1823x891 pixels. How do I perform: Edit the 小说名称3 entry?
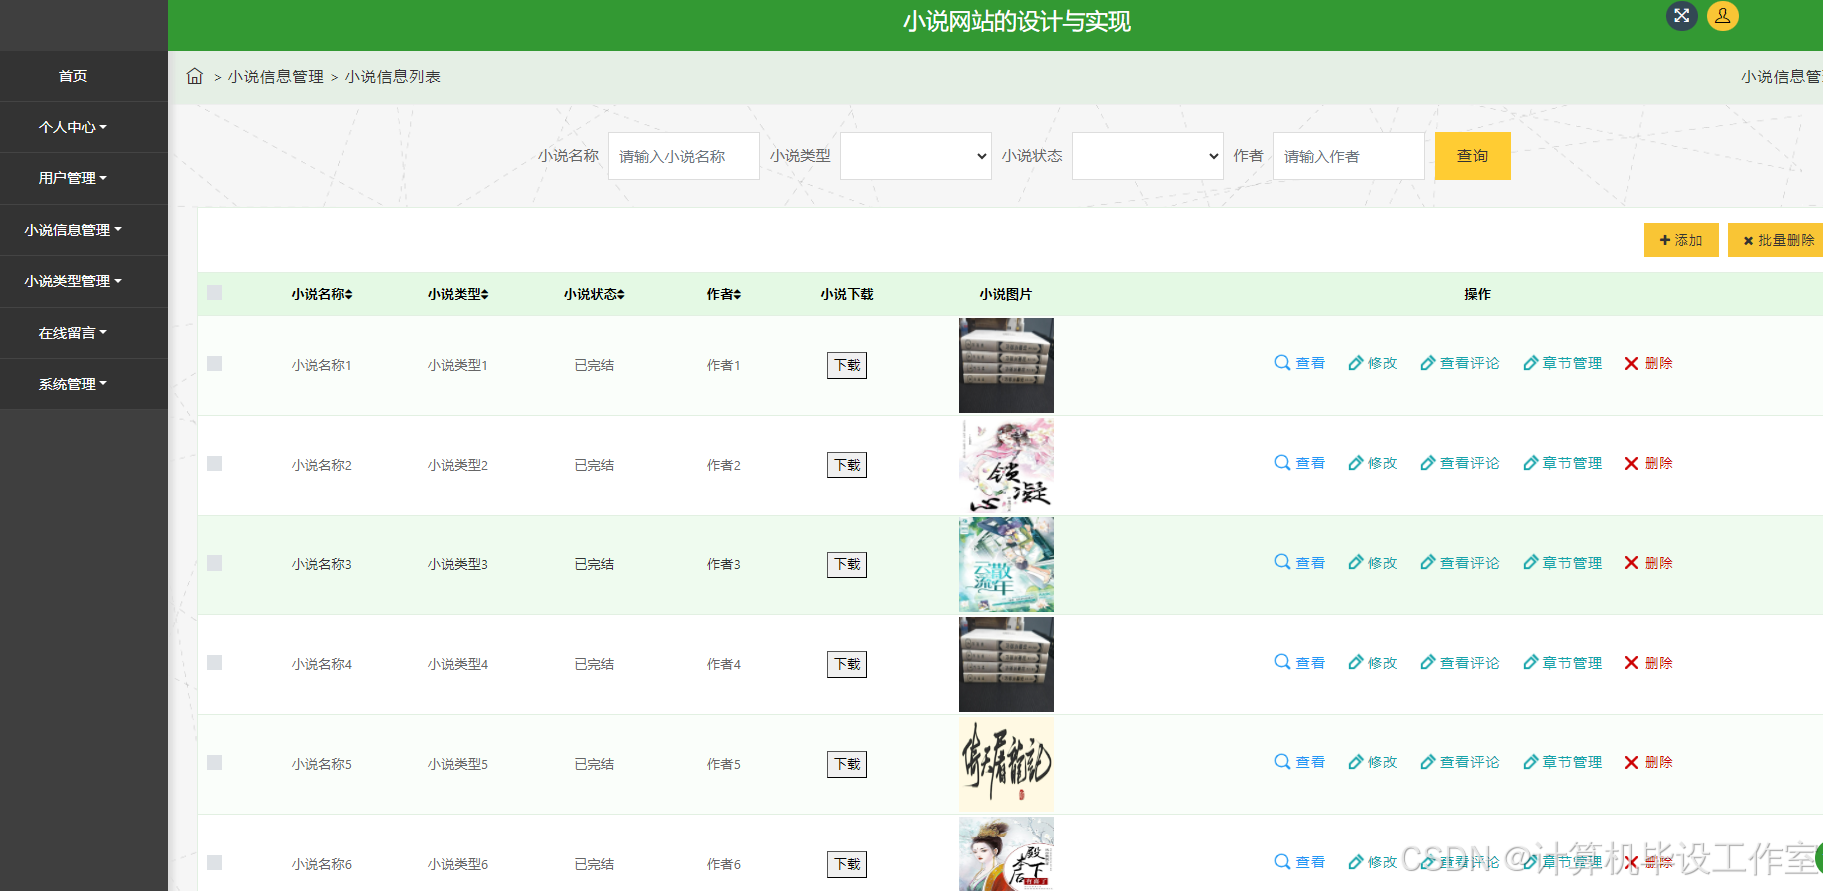1372,563
